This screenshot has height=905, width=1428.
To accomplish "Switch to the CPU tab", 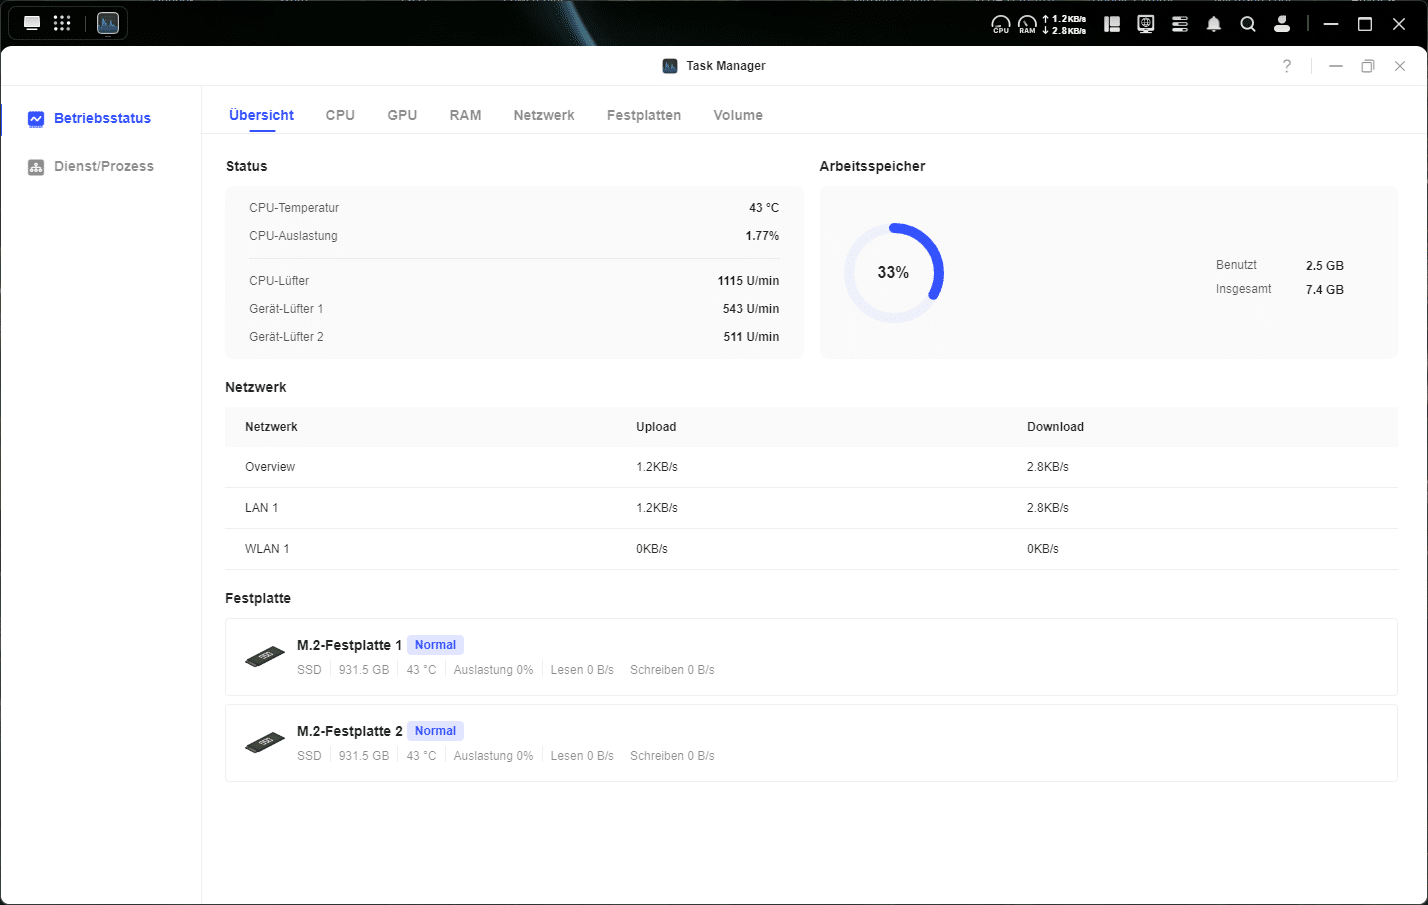I will pos(340,115).
